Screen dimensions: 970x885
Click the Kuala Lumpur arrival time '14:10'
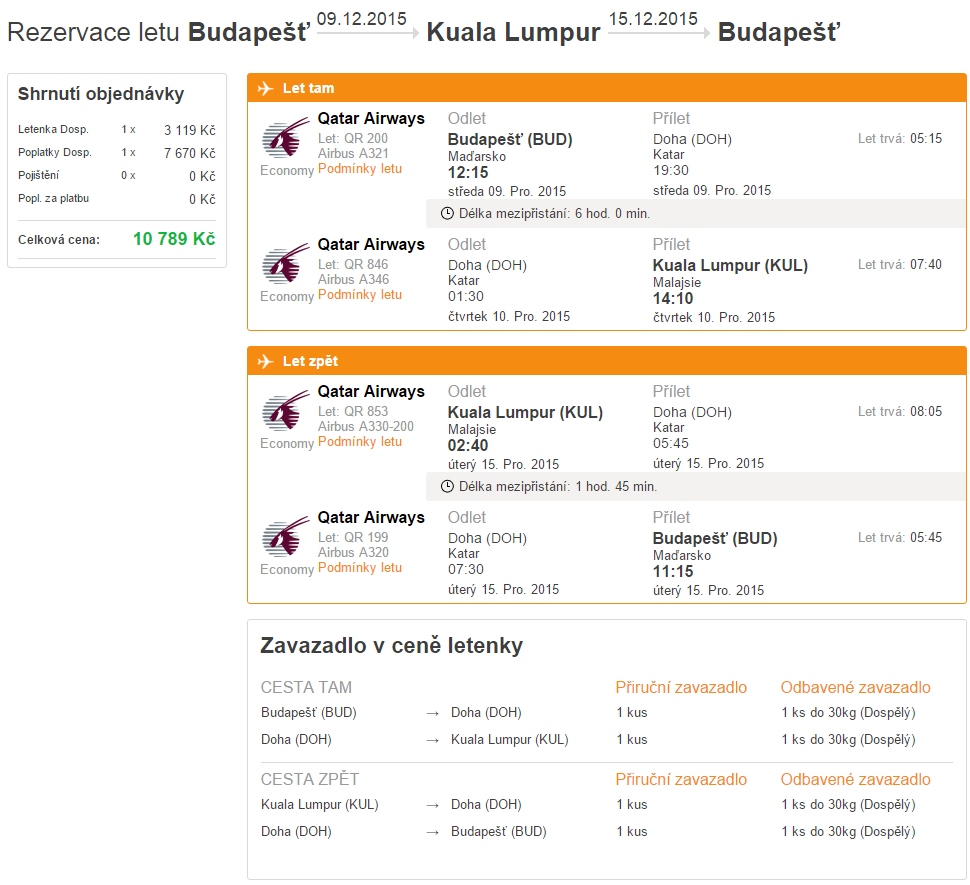(x=673, y=299)
